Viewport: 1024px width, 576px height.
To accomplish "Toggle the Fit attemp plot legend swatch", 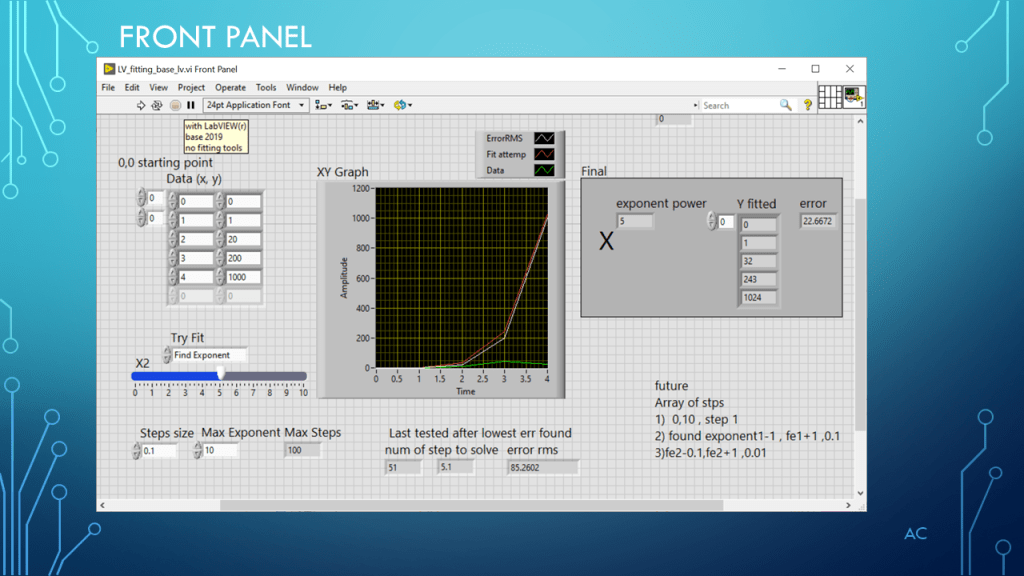I will (x=545, y=154).
